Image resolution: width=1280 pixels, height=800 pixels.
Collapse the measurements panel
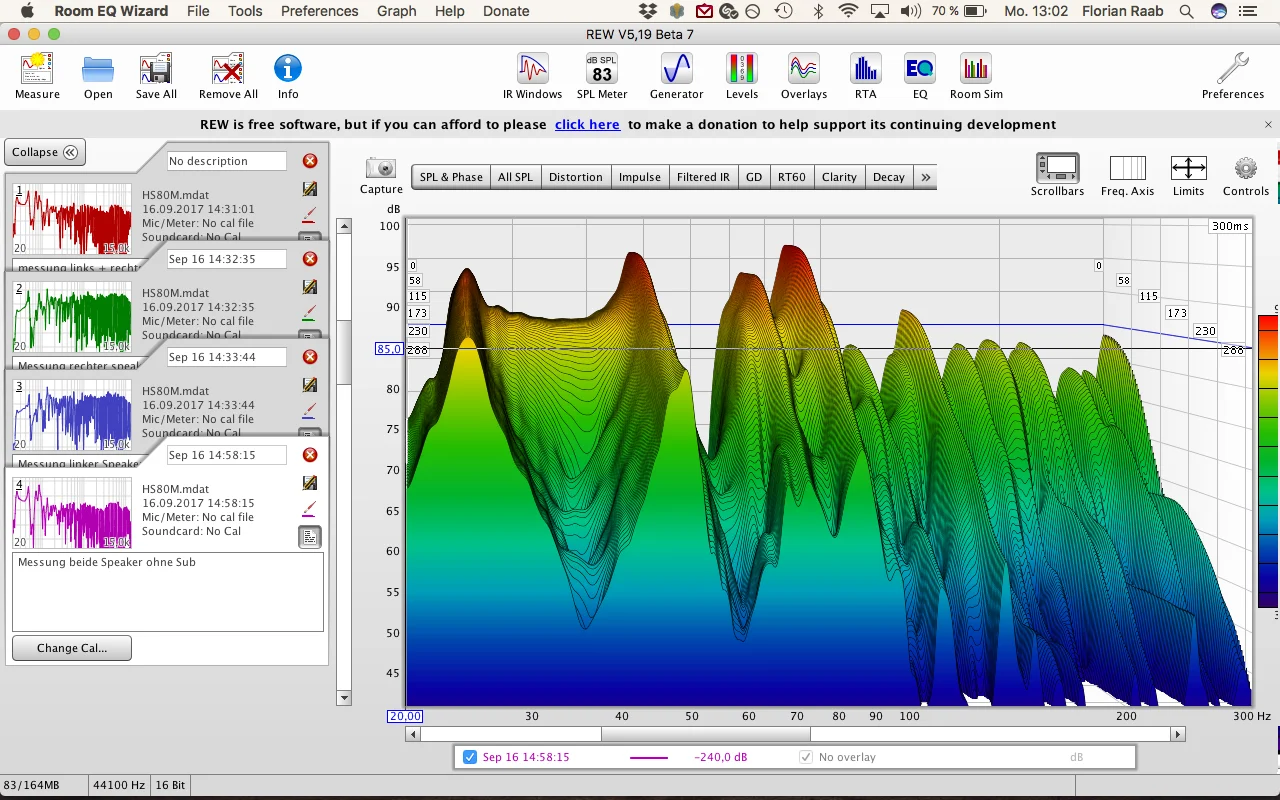45,152
